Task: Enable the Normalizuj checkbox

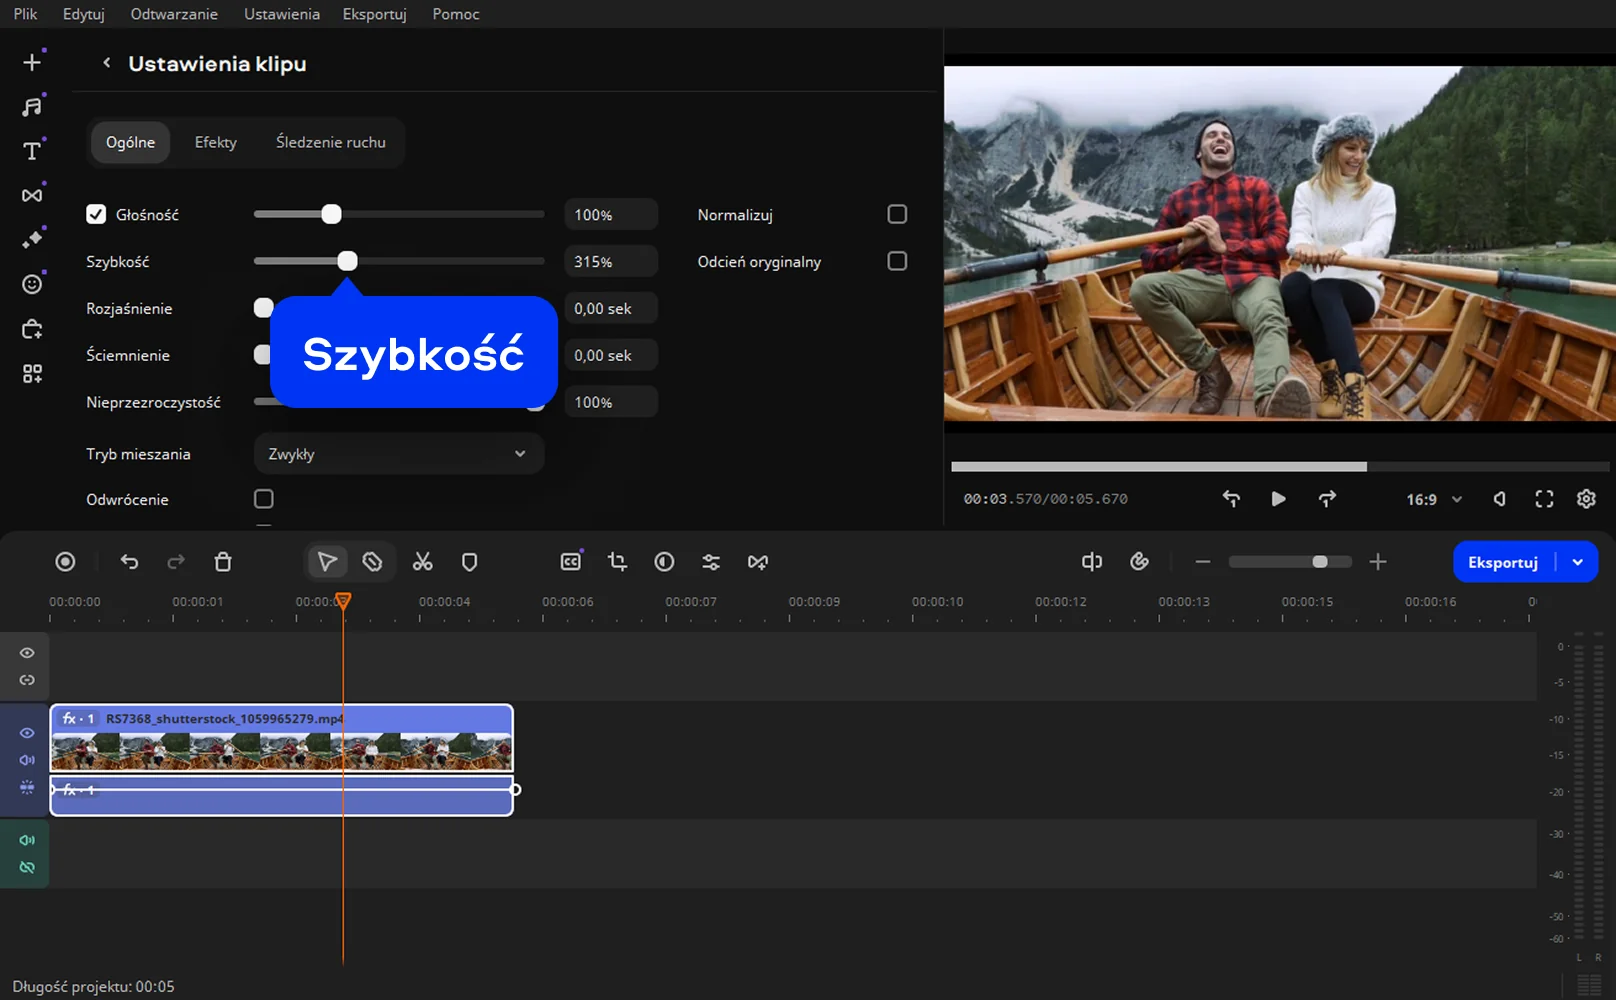Action: click(x=897, y=214)
